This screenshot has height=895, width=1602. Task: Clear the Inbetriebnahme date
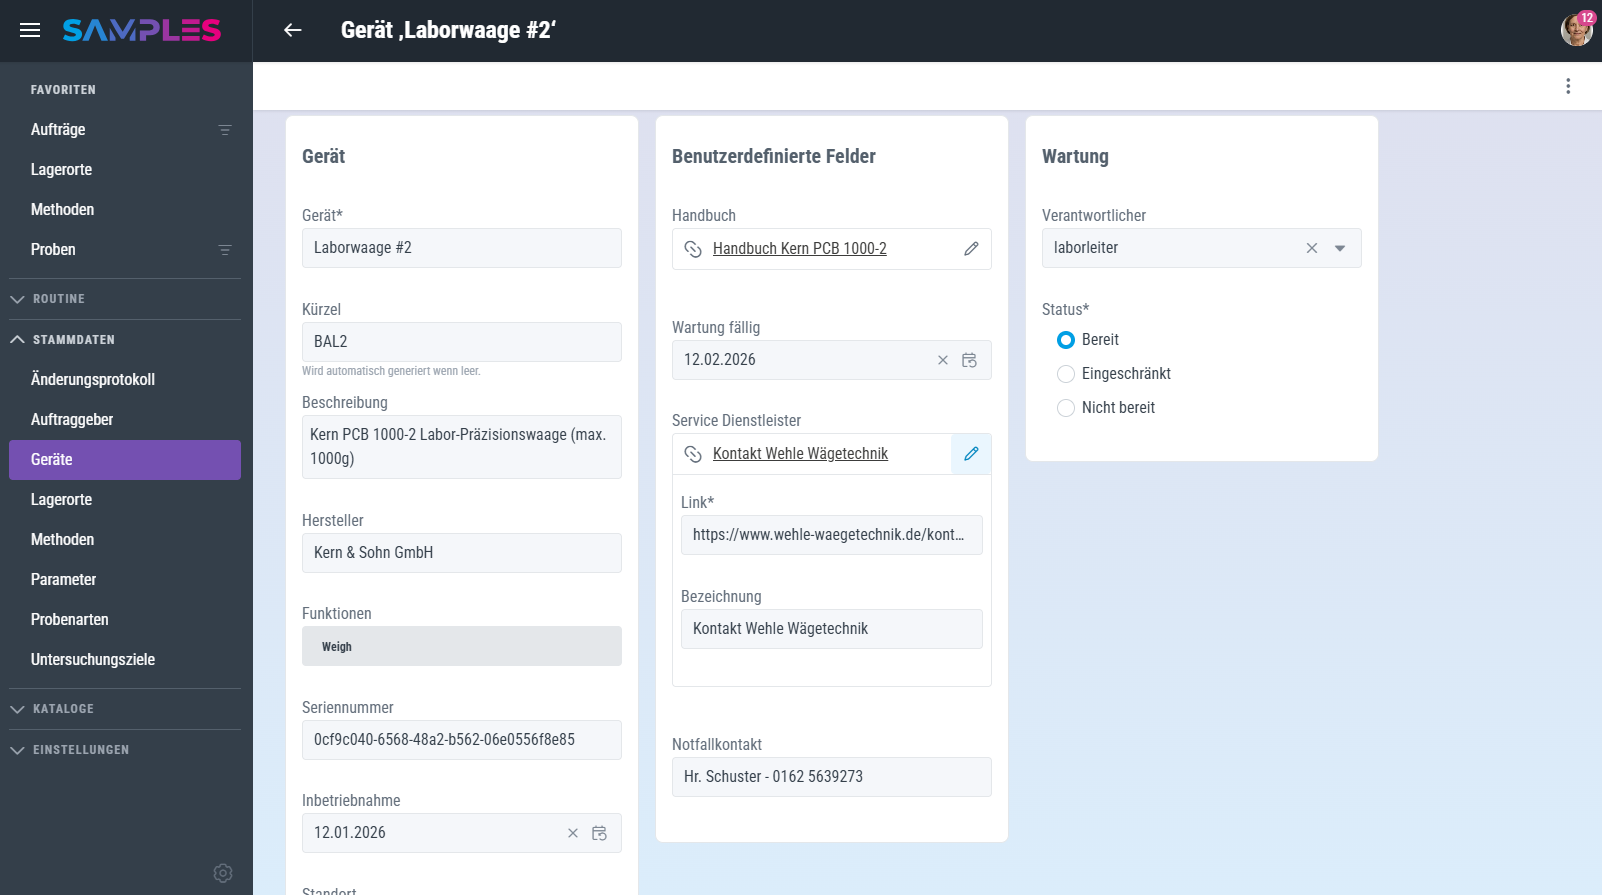coord(573,833)
